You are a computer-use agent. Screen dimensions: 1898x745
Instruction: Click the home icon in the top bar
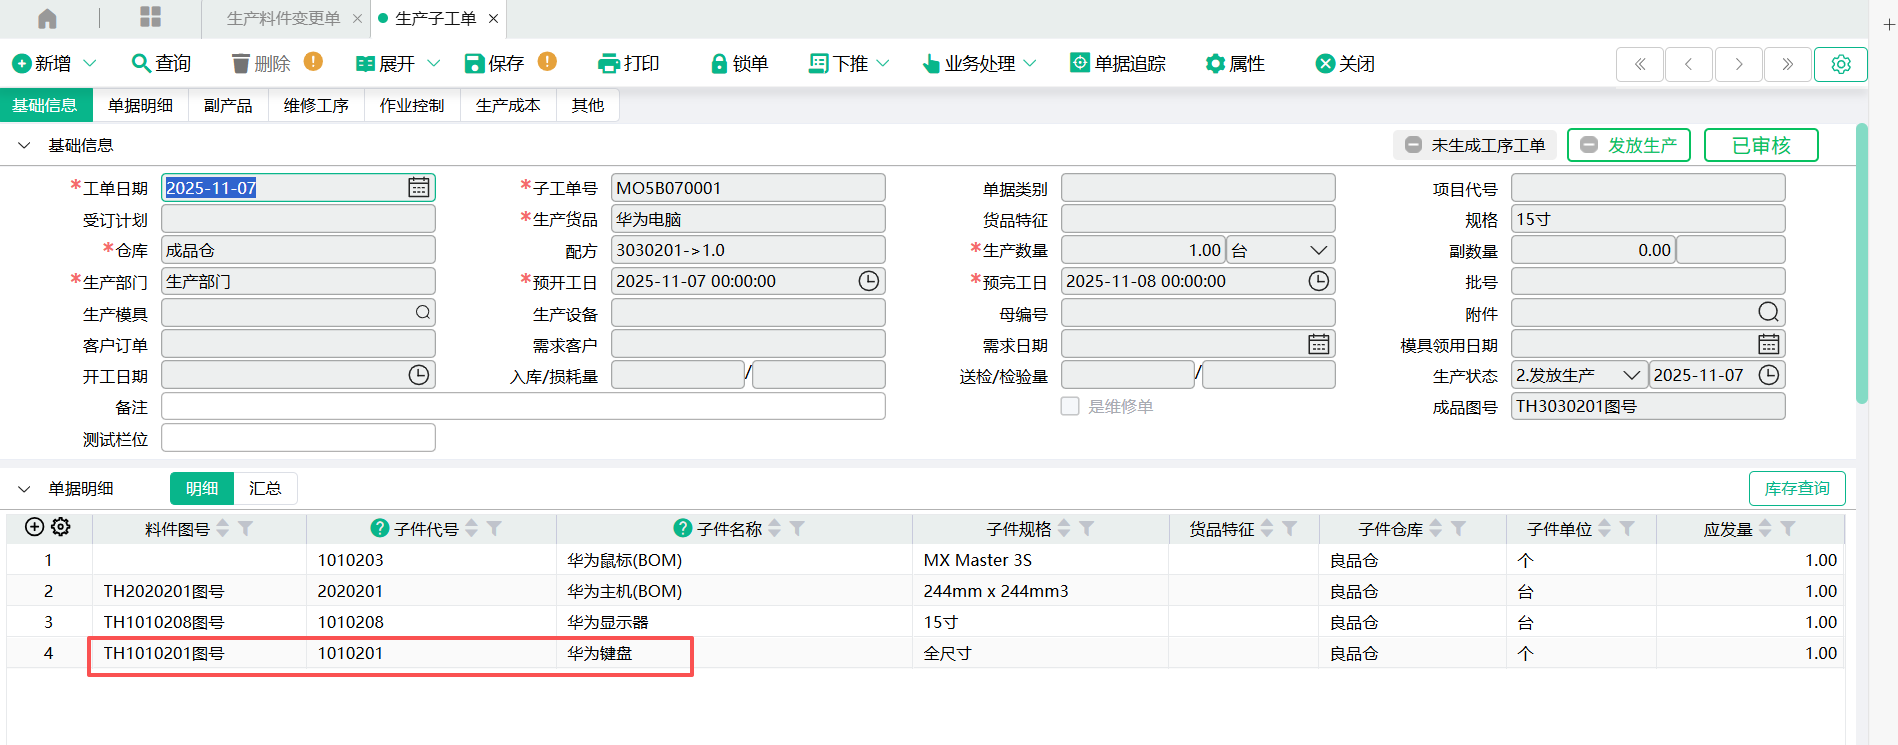point(47,18)
